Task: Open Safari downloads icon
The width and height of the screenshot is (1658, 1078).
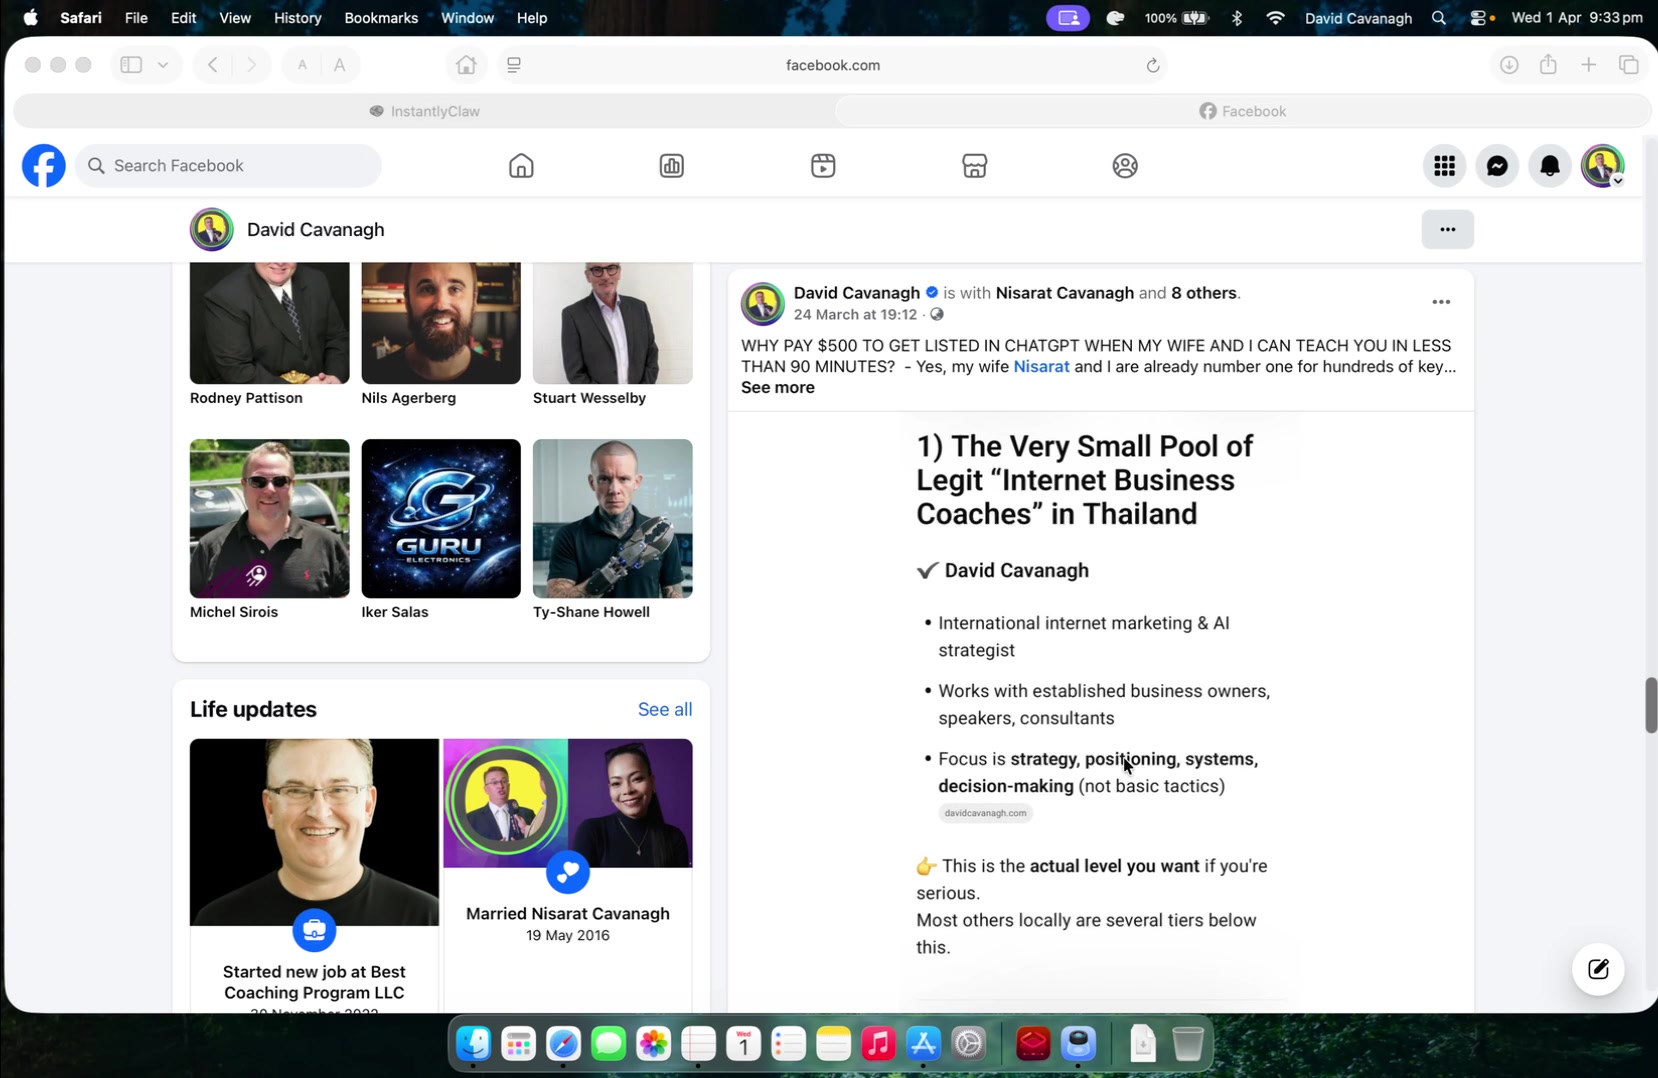Action: pos(1509,65)
